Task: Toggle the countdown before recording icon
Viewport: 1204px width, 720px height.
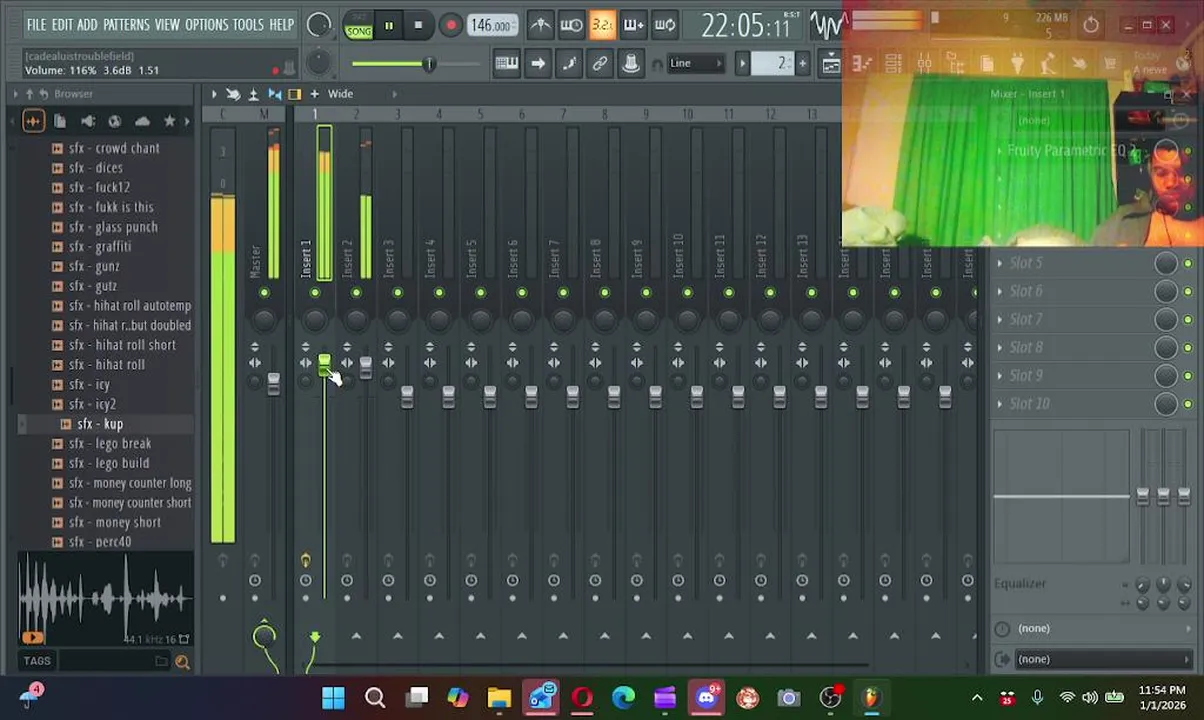Action: click(602, 25)
